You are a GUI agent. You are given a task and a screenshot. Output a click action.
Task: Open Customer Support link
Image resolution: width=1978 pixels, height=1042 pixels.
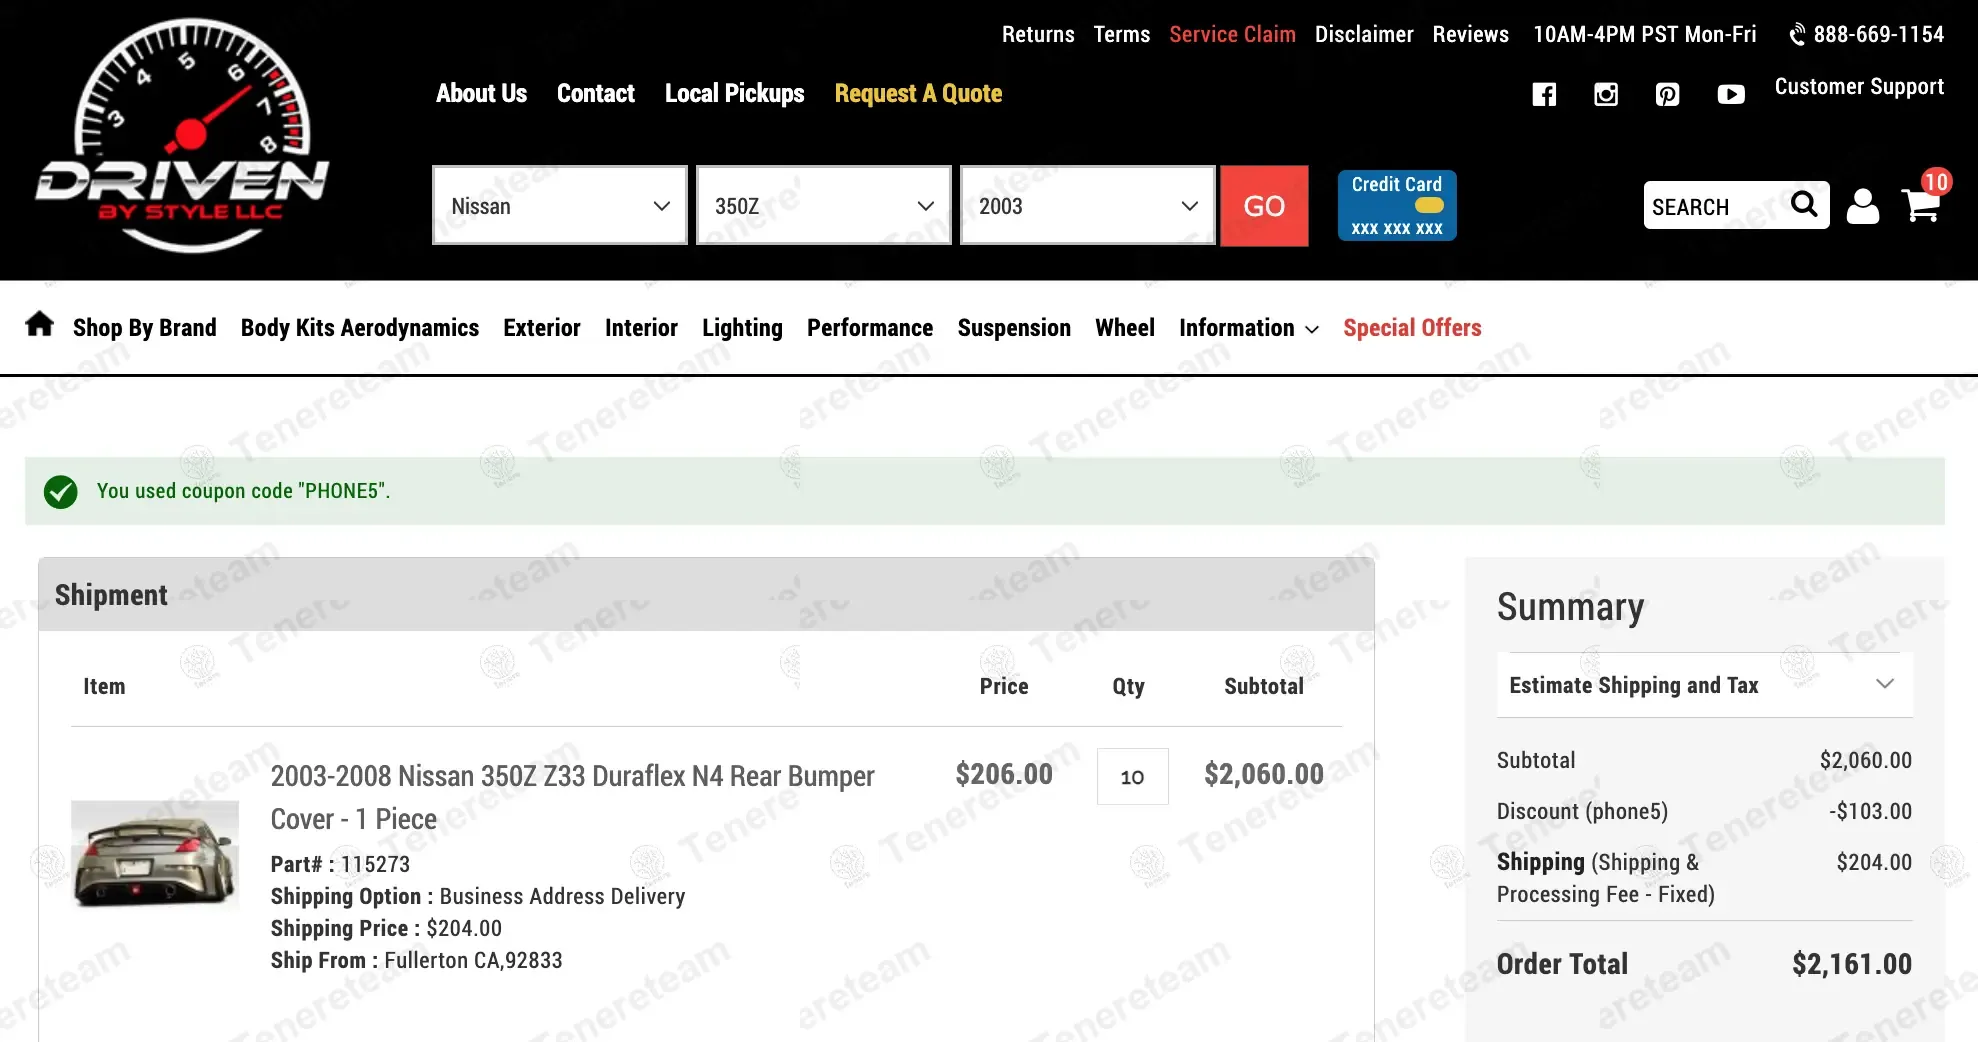point(1859,87)
